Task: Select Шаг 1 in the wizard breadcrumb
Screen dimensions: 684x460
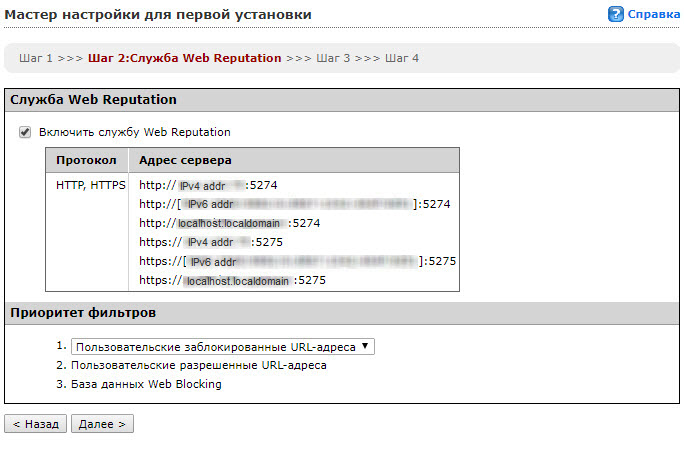Action: tap(36, 58)
